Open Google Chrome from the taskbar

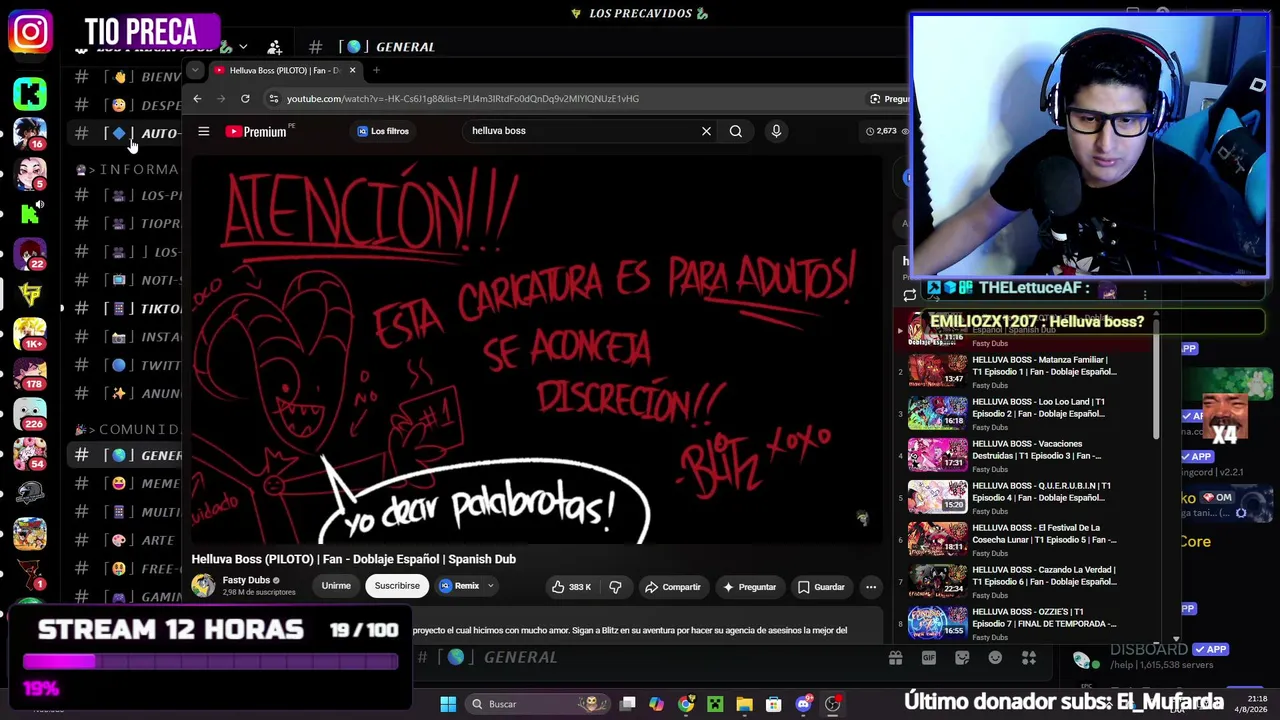[686, 704]
